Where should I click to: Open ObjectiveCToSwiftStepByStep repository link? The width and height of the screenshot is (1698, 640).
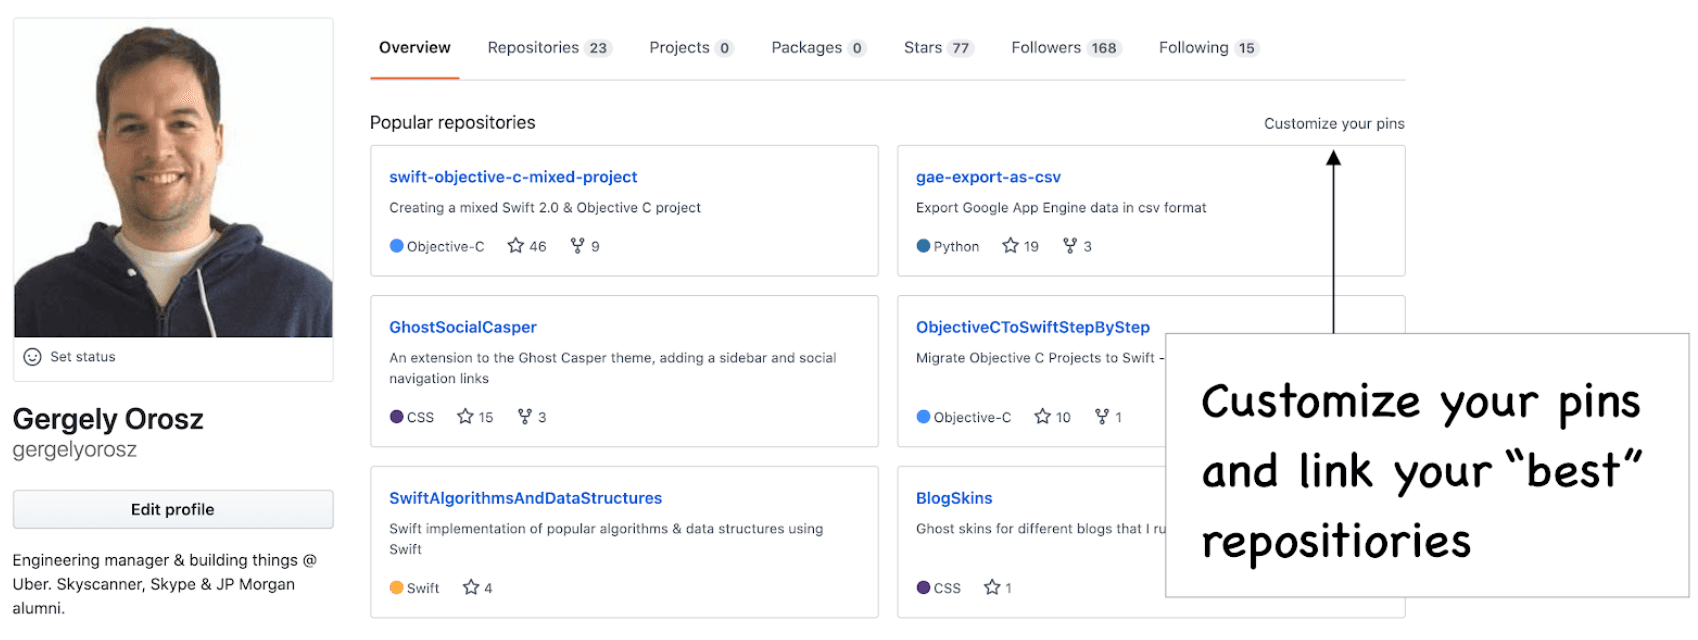tap(1033, 327)
